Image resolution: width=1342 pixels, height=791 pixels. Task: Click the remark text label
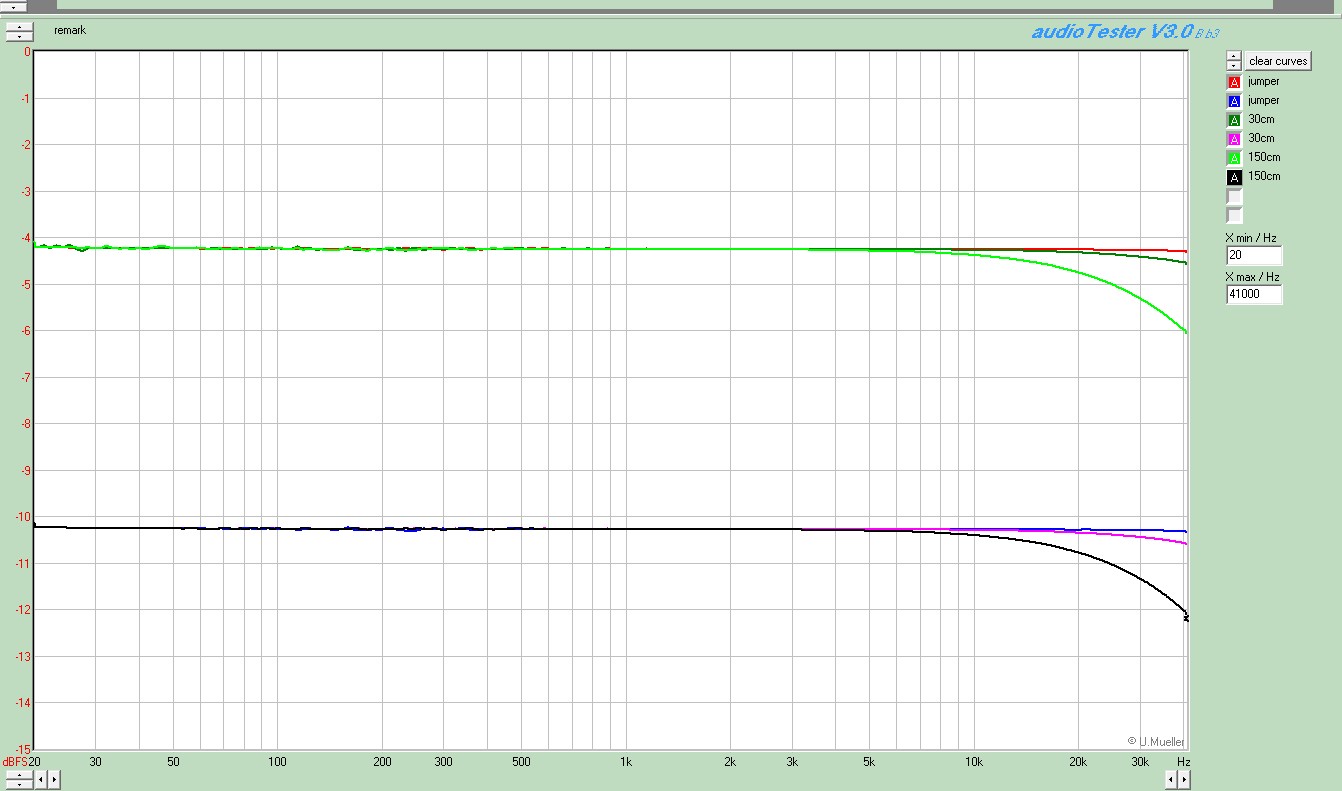pyautogui.click(x=70, y=31)
